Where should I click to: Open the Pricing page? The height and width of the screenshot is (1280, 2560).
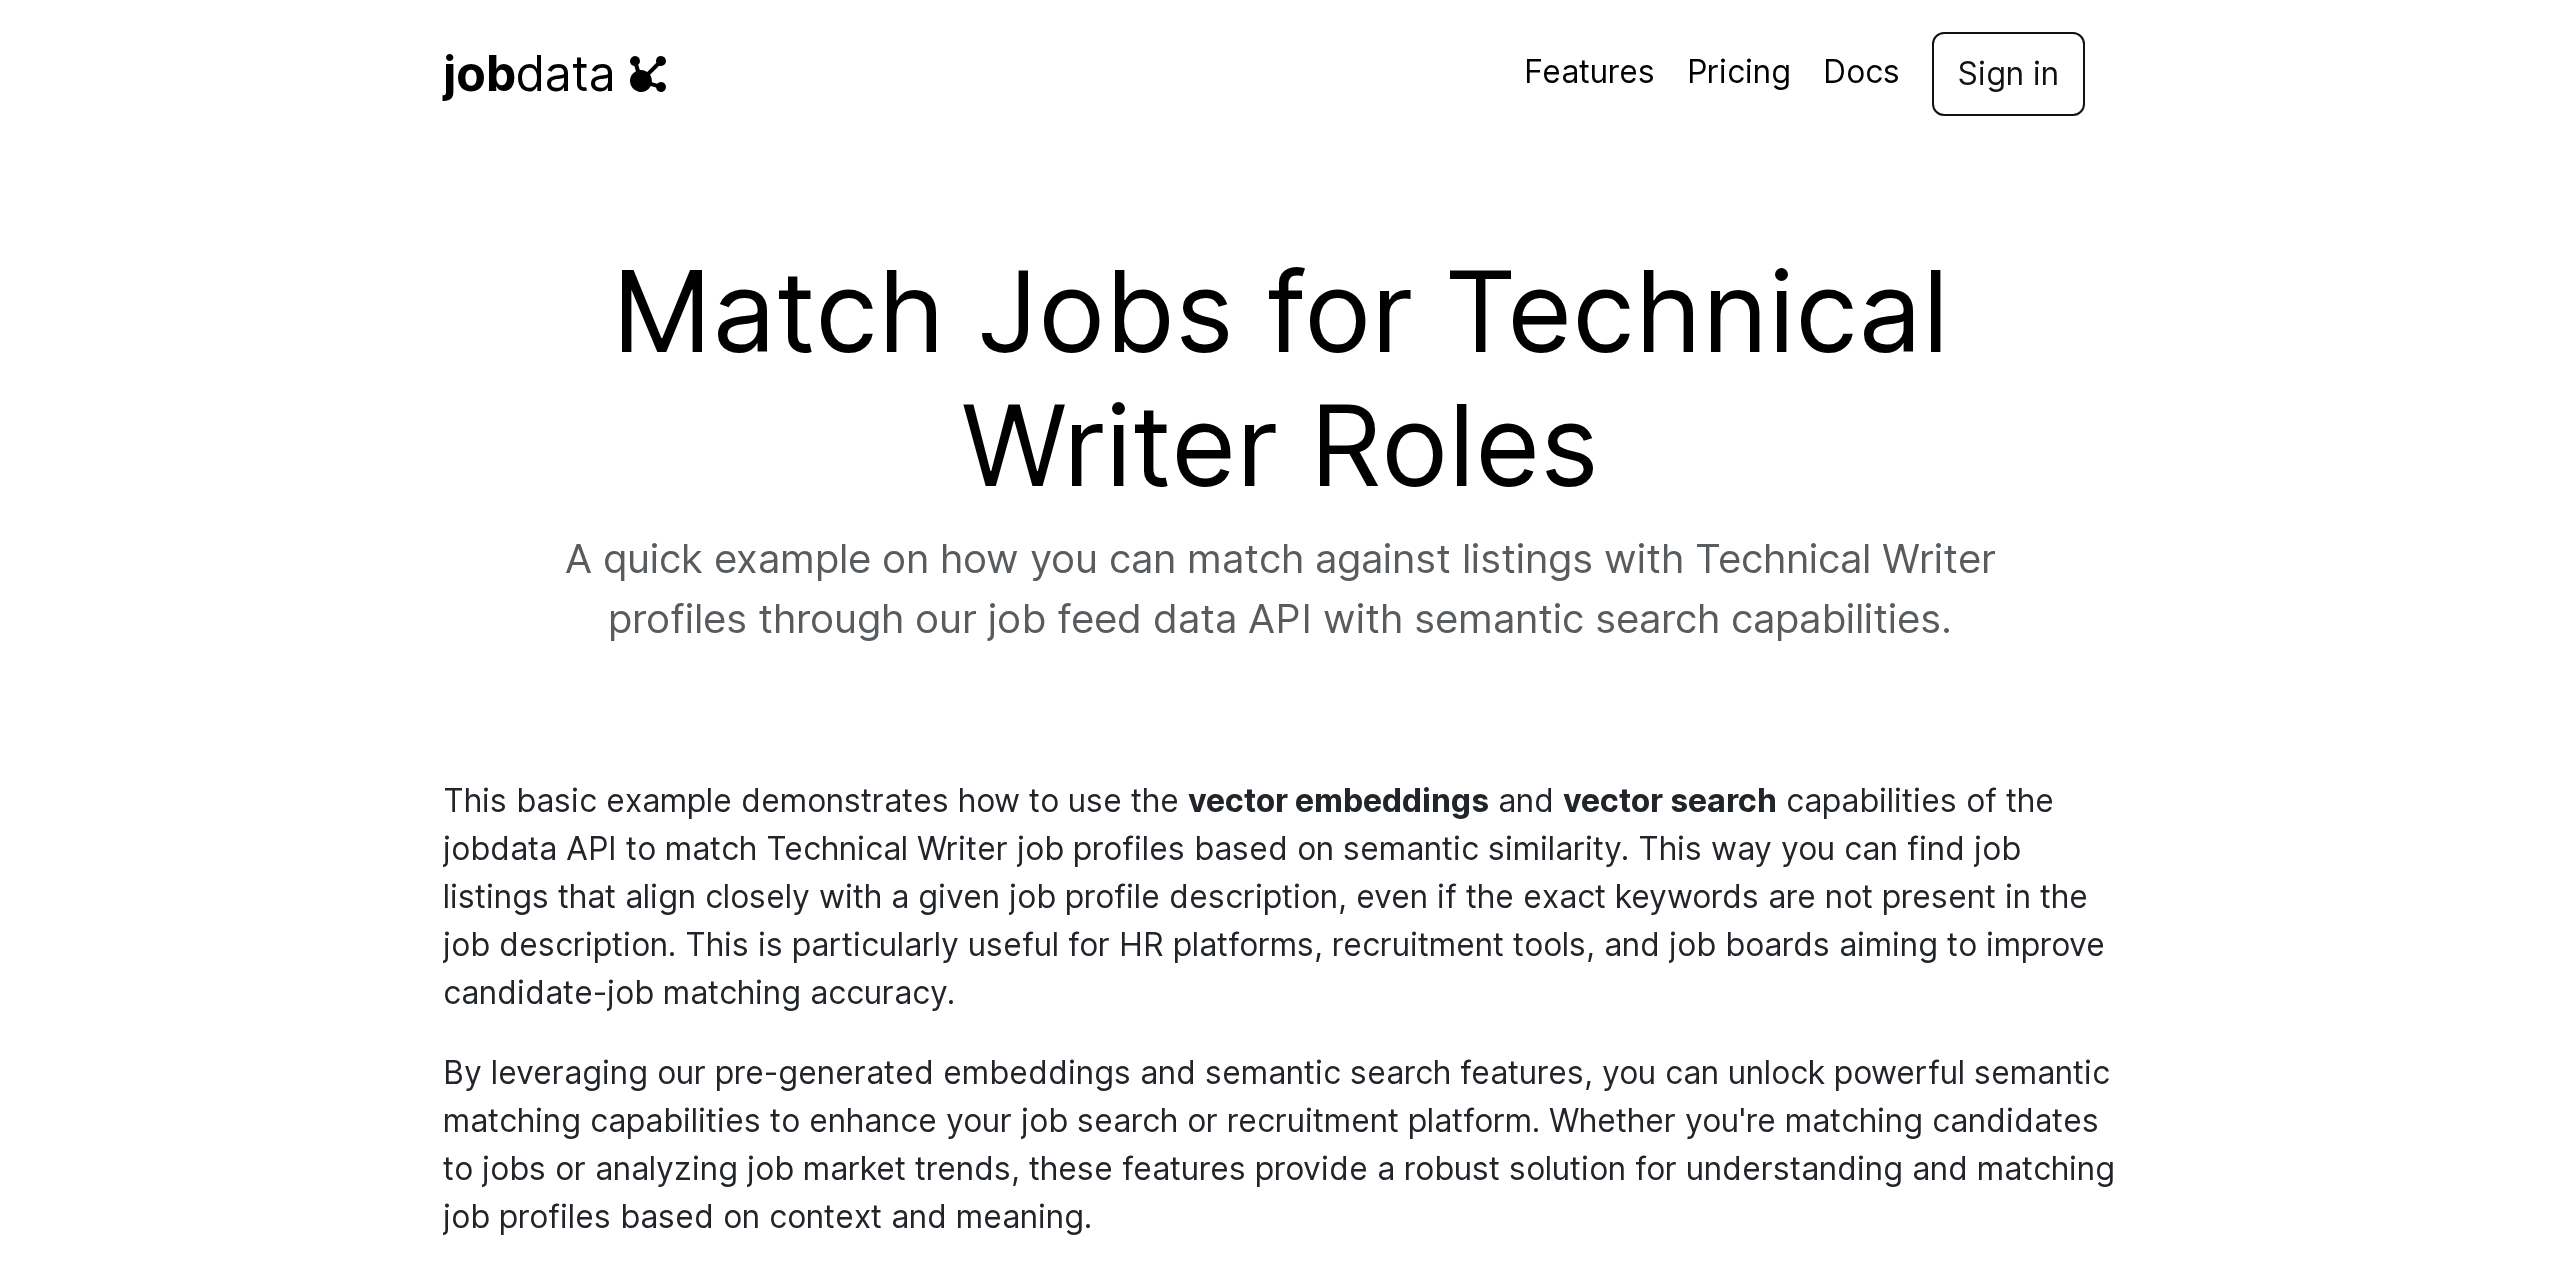1739,72
